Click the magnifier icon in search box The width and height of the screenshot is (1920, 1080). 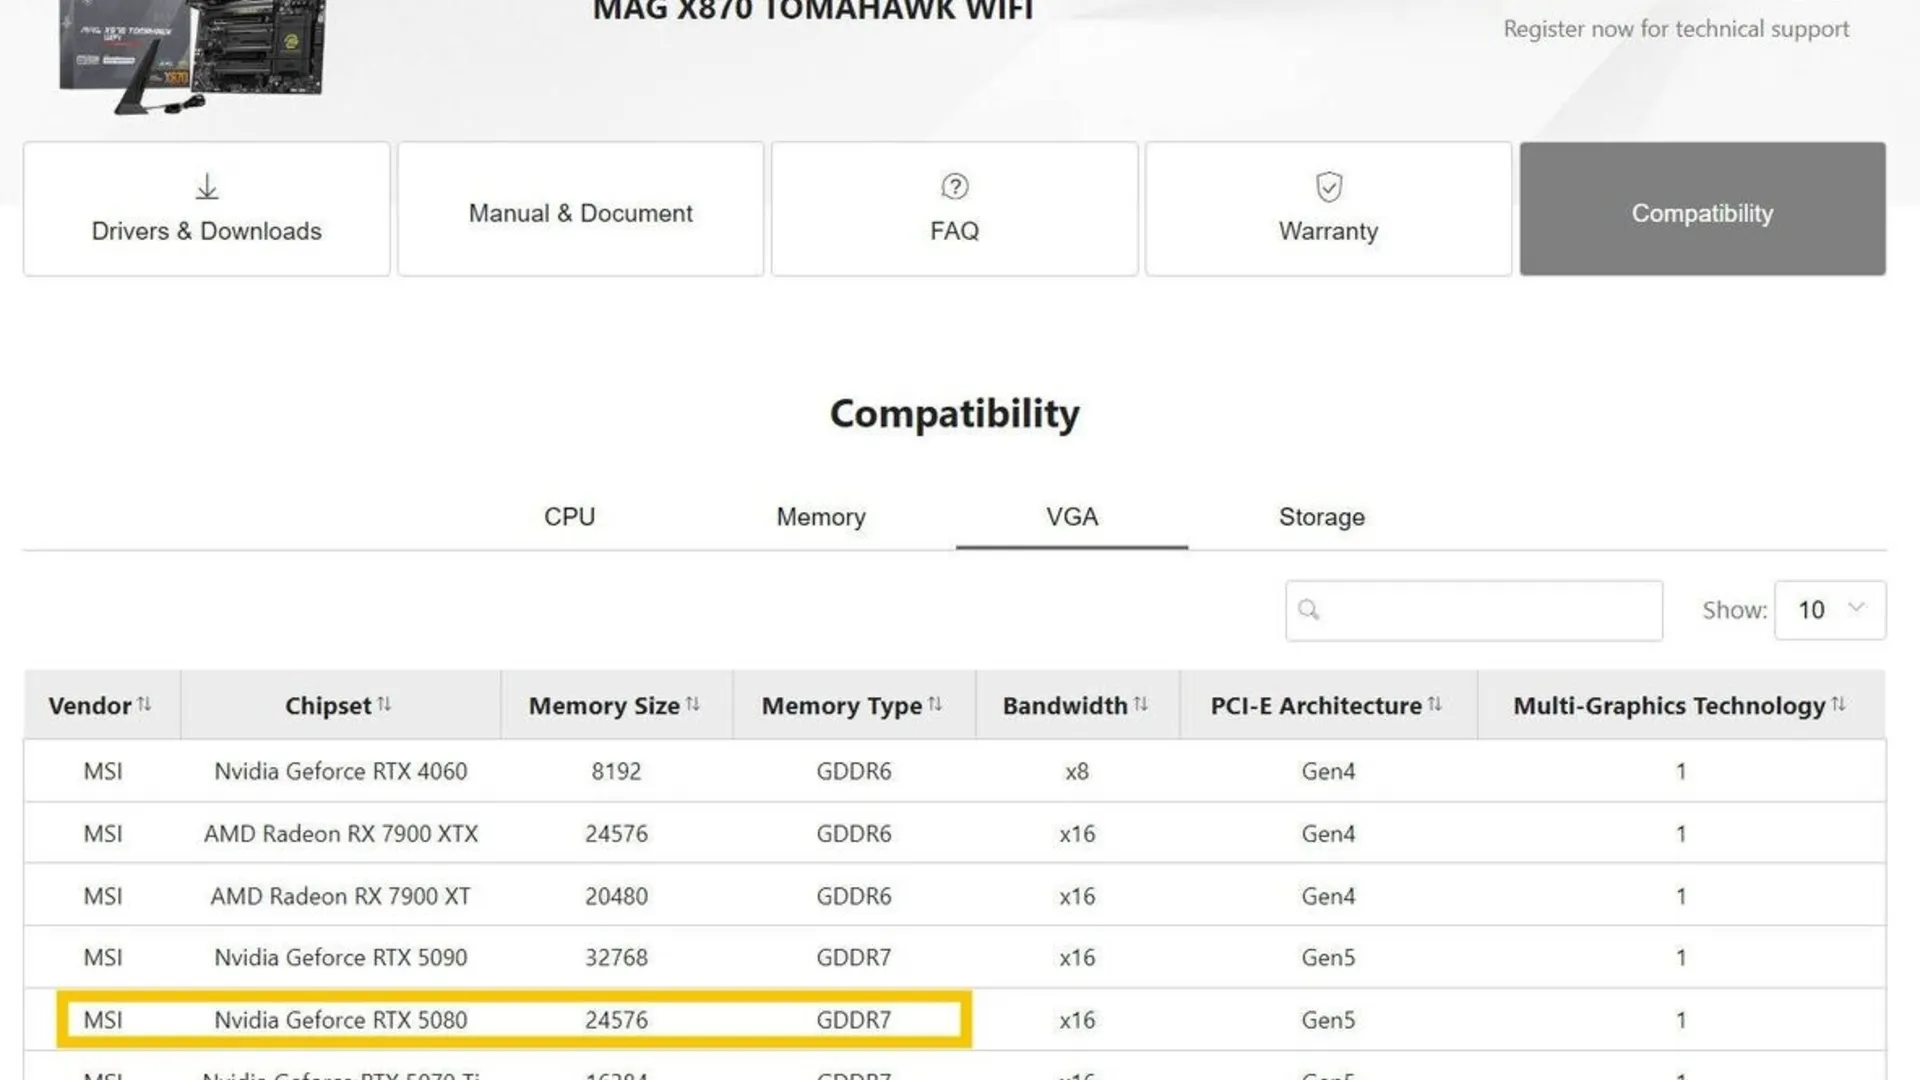point(1308,609)
